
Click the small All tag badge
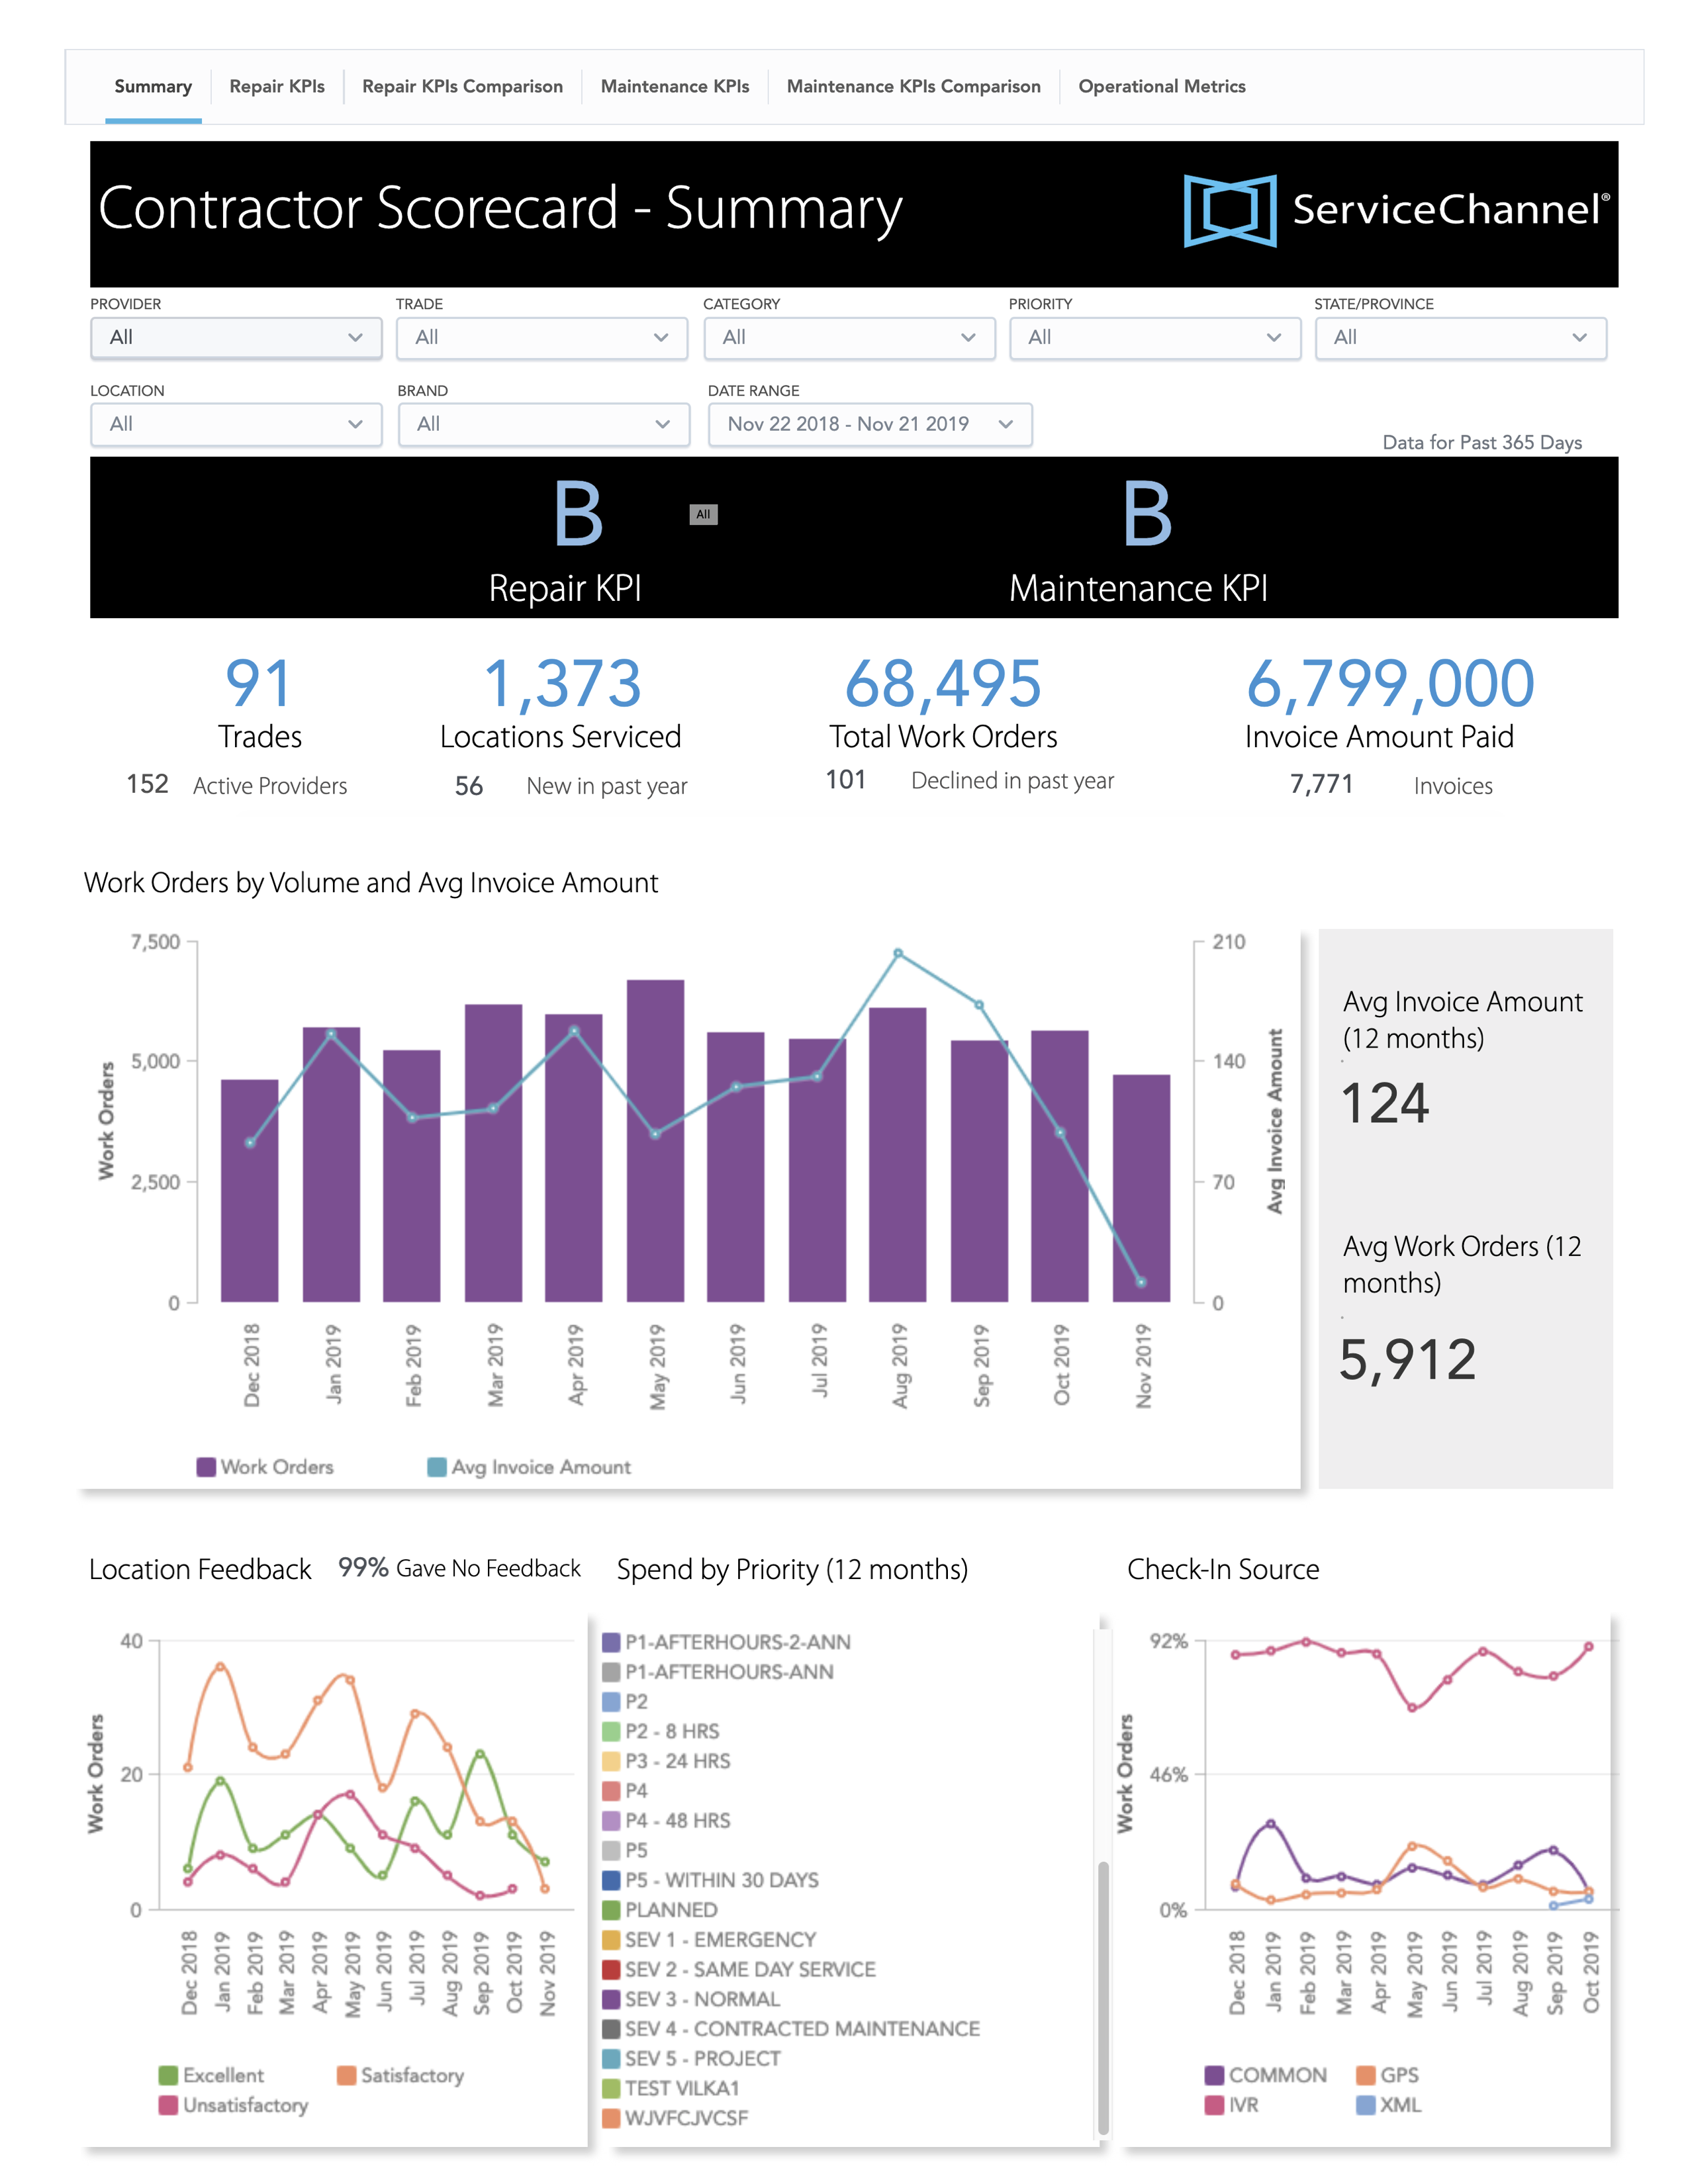(703, 514)
